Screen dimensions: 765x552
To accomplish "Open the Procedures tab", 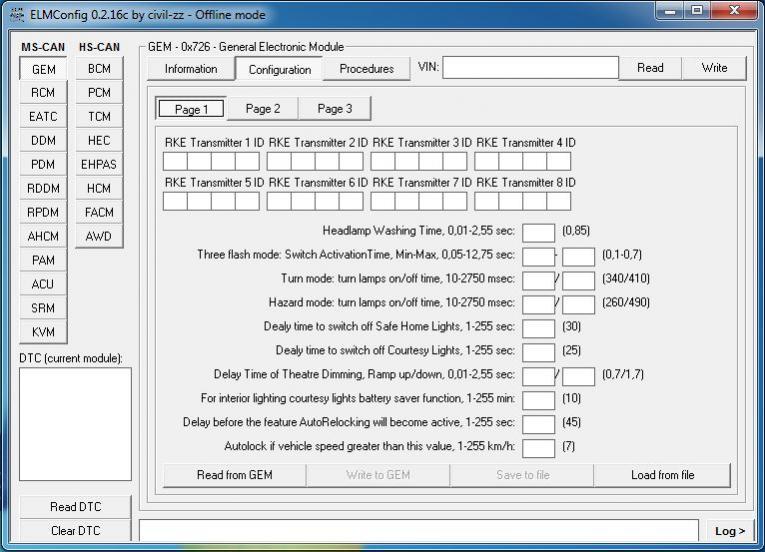I will (x=366, y=69).
